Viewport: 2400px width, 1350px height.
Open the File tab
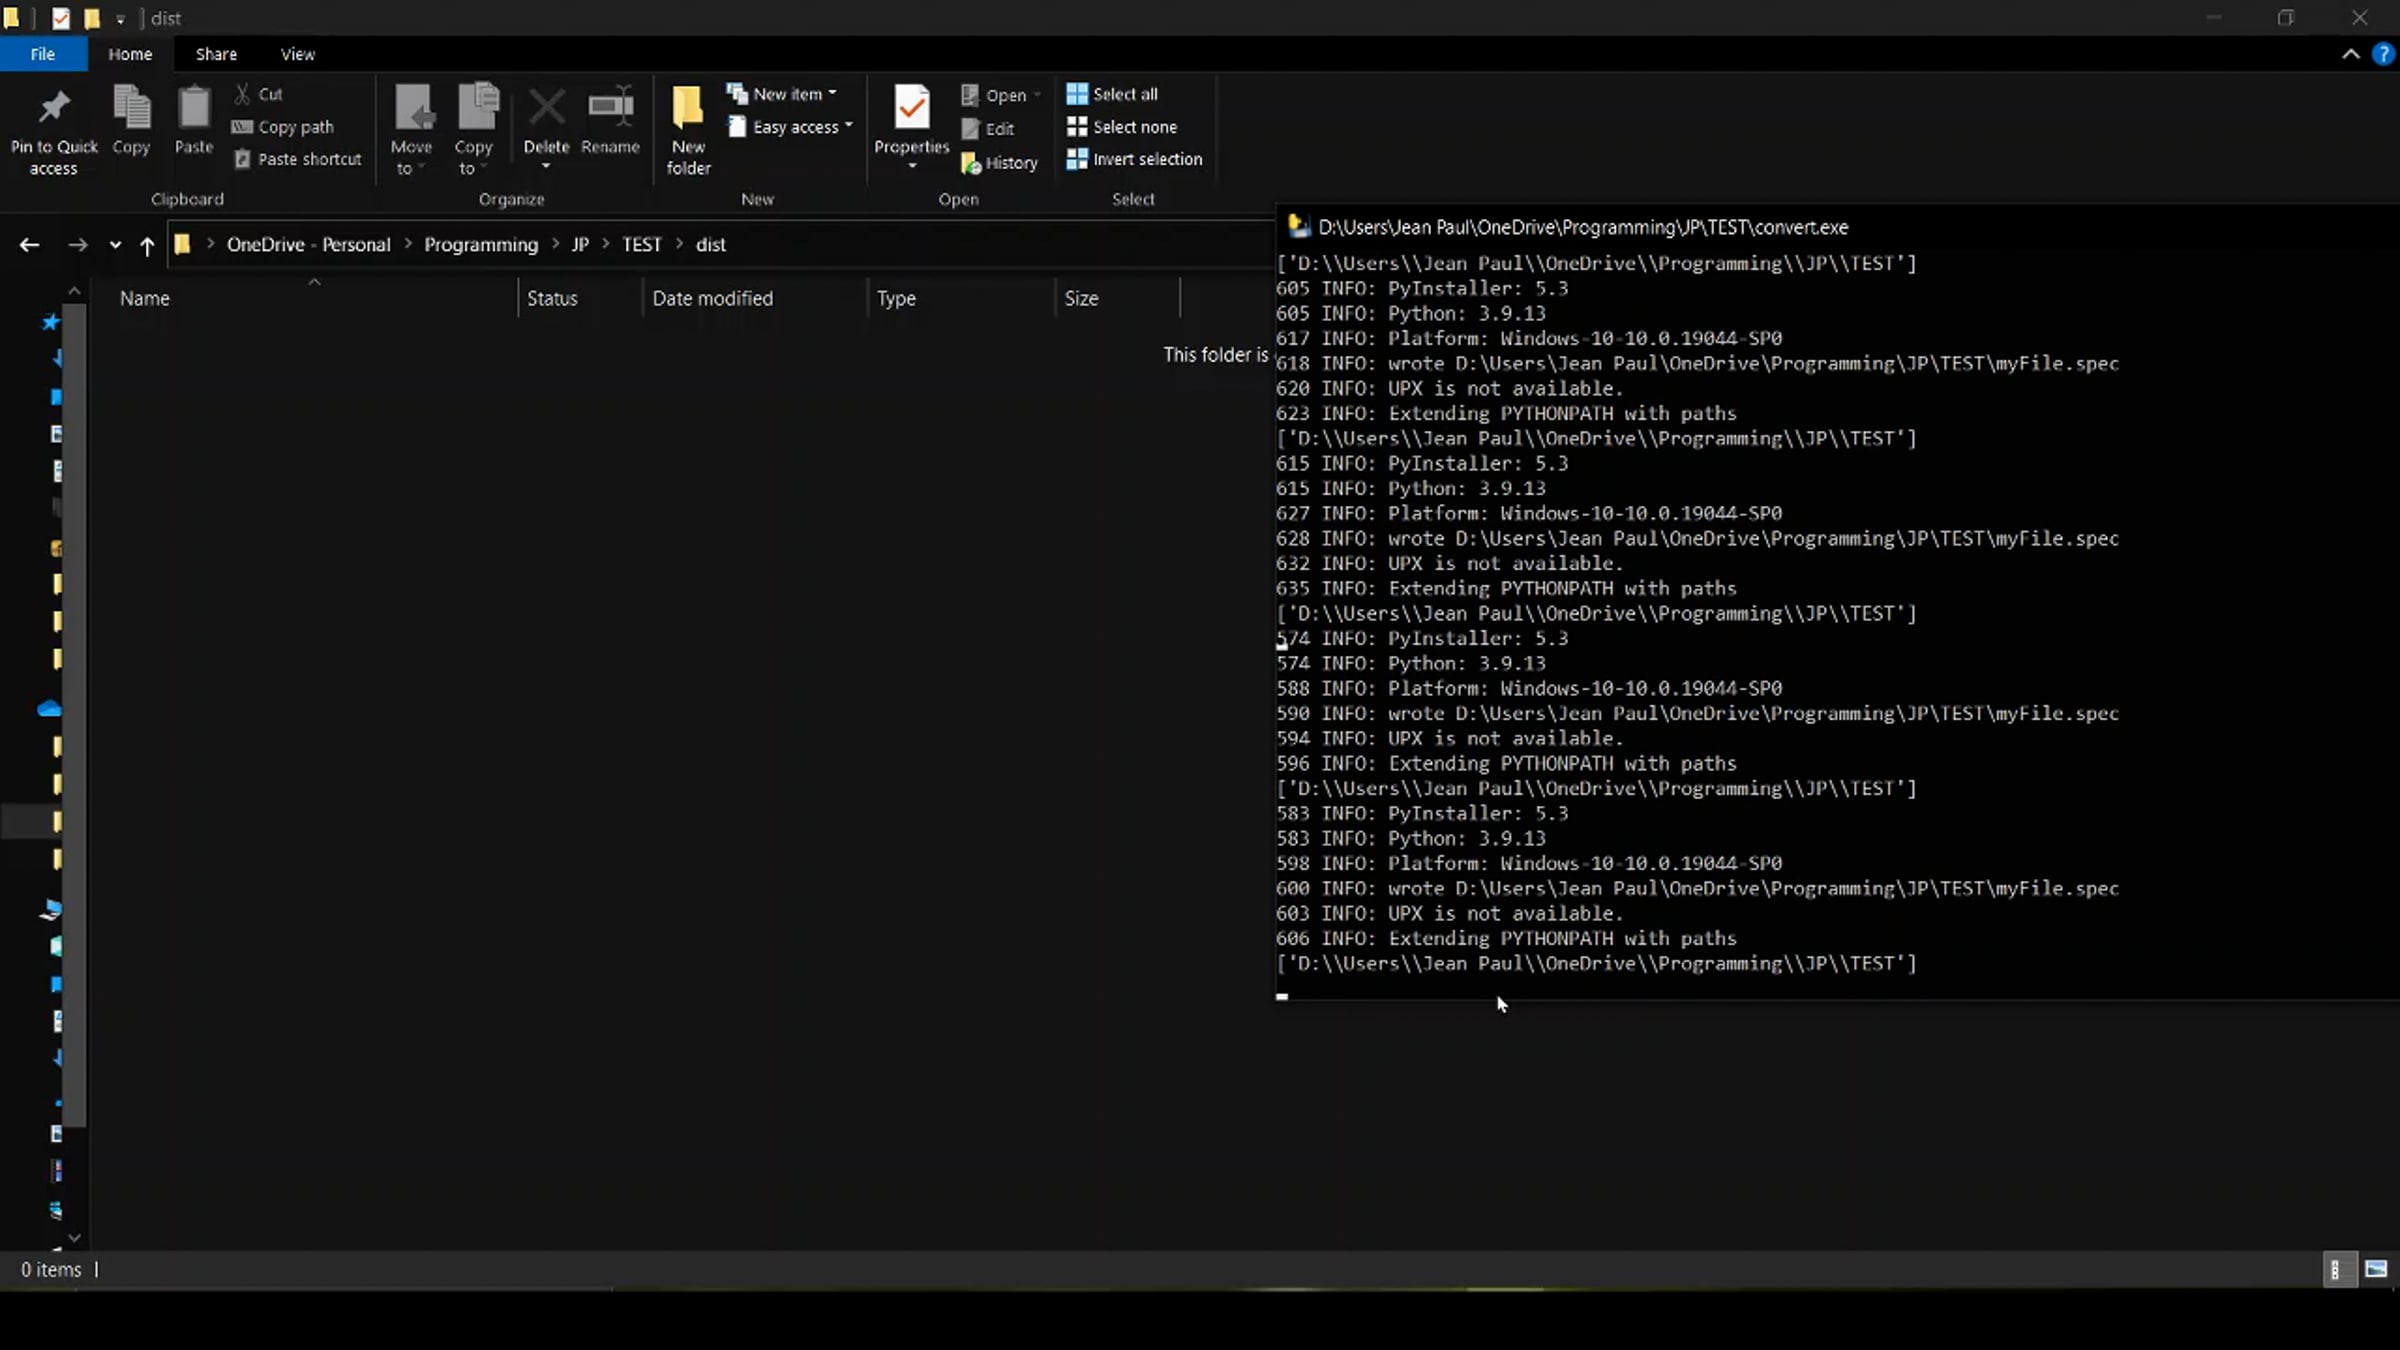pos(43,54)
